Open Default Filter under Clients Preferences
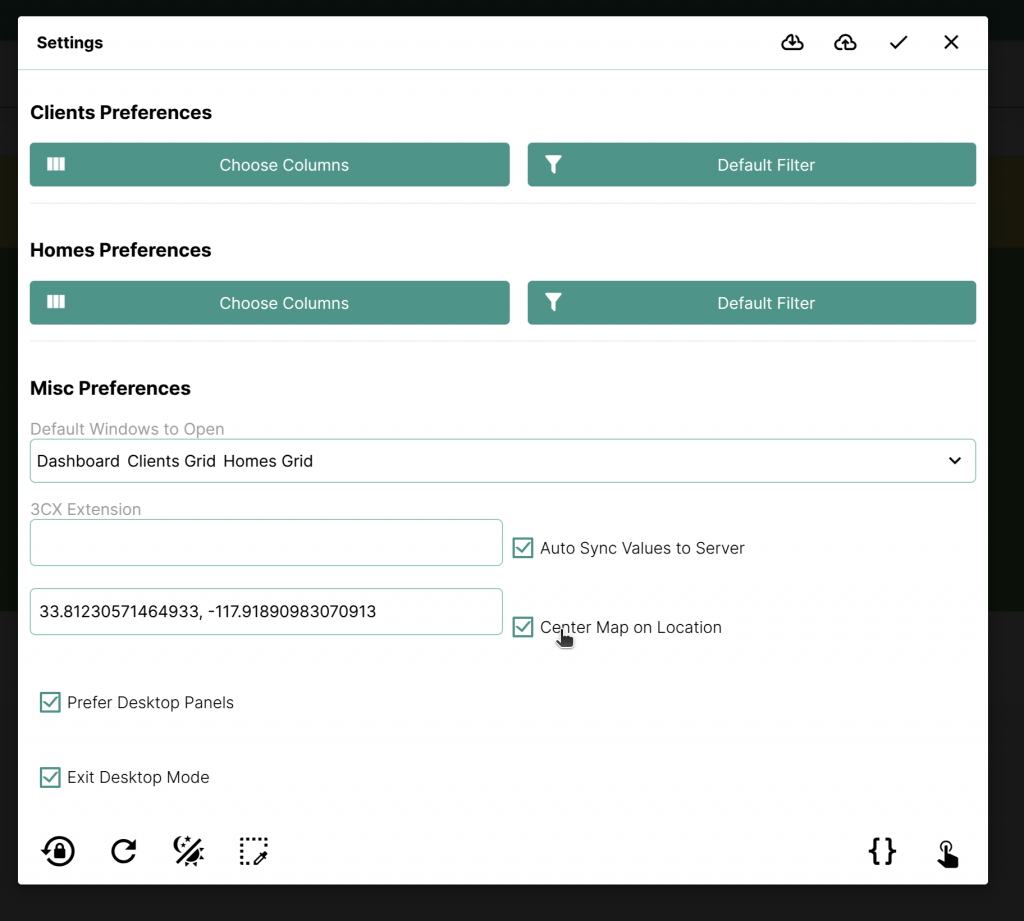This screenshot has width=1024, height=921. point(751,165)
